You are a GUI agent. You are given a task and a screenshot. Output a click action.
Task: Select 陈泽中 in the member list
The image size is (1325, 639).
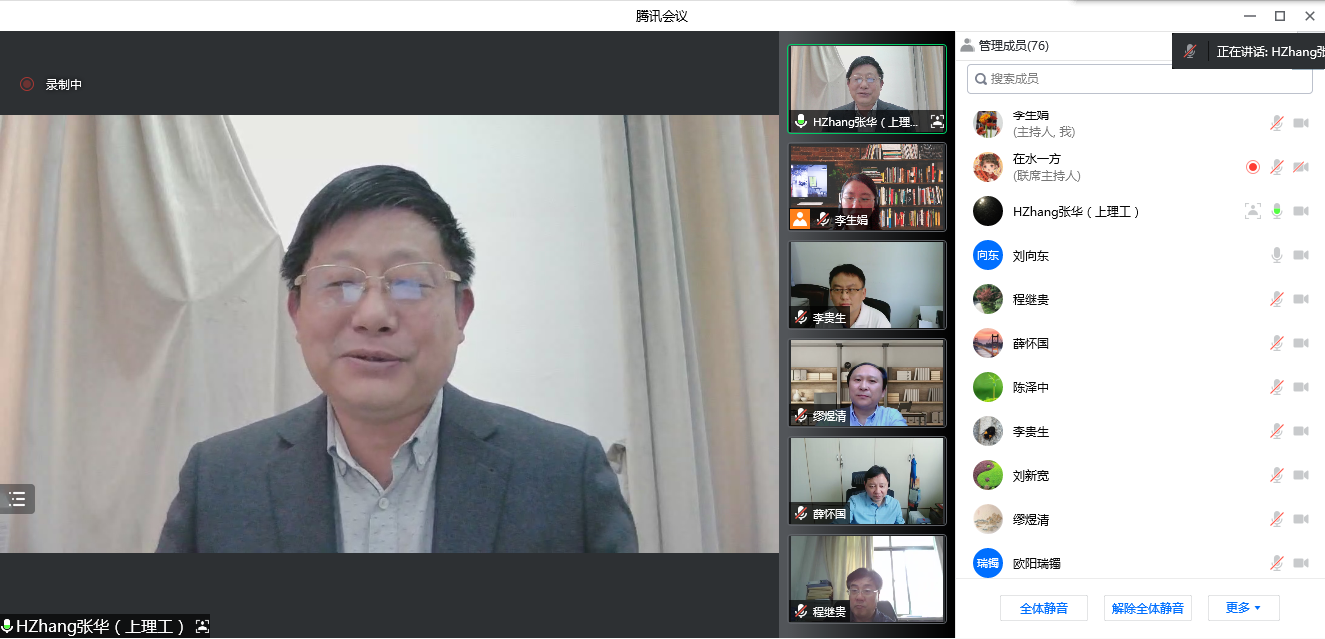pos(1030,387)
